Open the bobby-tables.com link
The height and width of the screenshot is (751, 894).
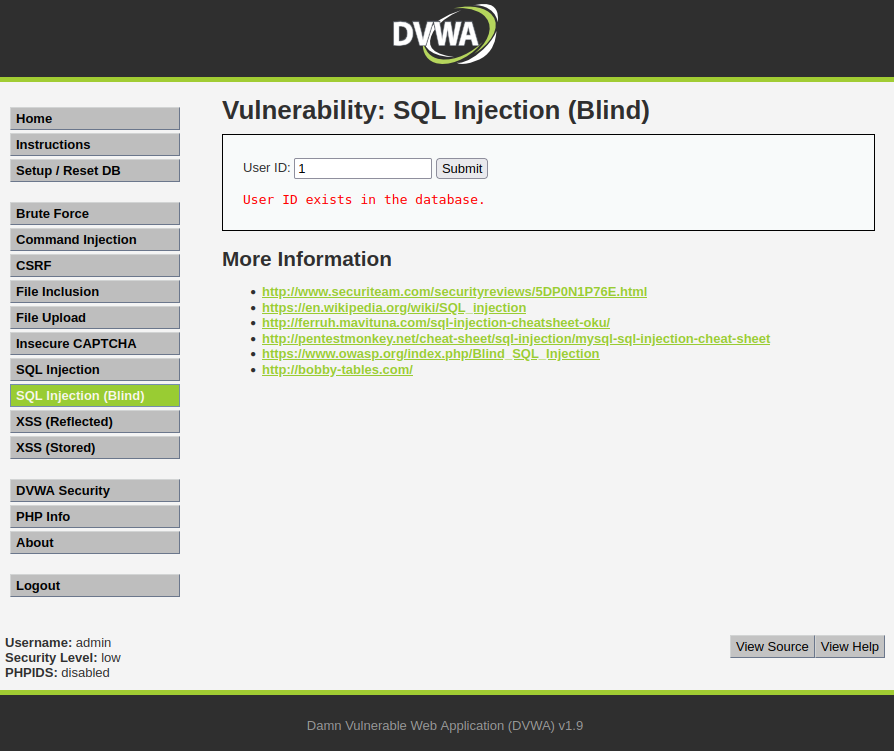point(338,370)
